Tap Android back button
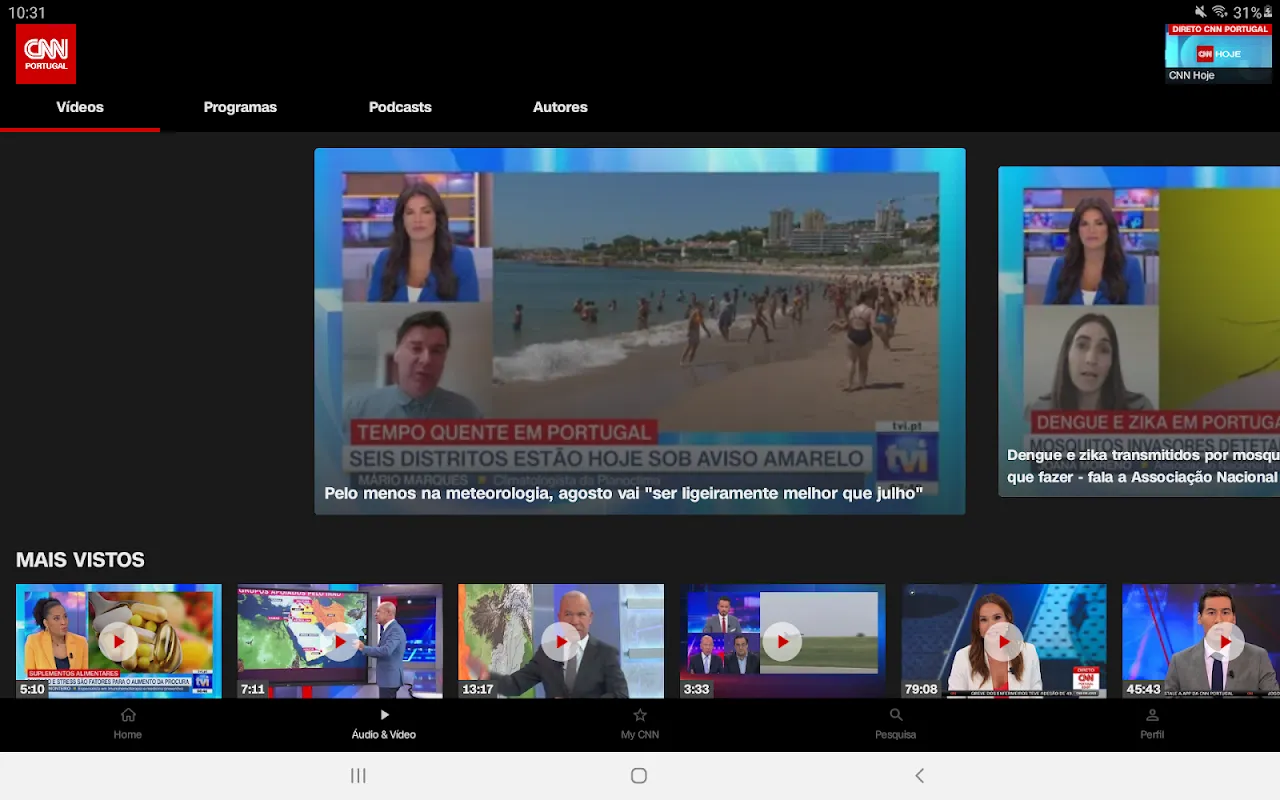This screenshot has height=800, width=1280. [x=920, y=776]
